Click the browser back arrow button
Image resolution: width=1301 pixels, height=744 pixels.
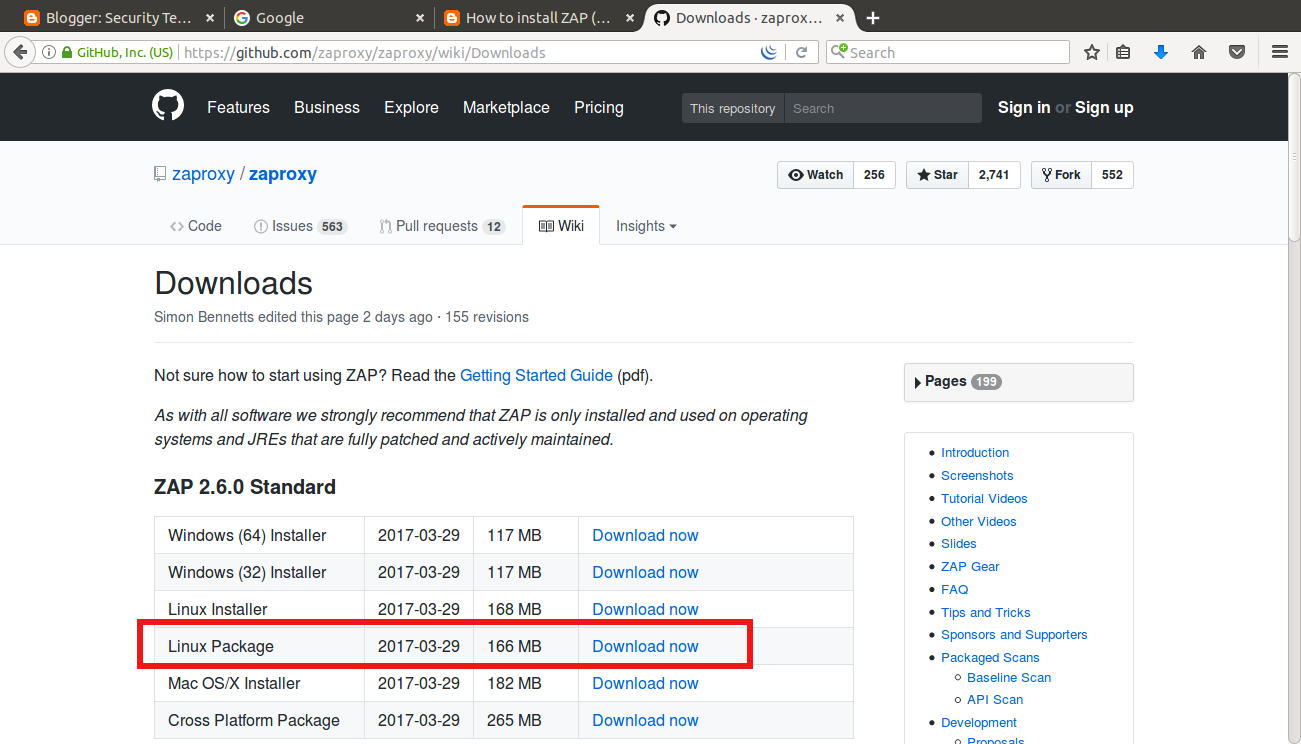pyautogui.click(x=20, y=52)
